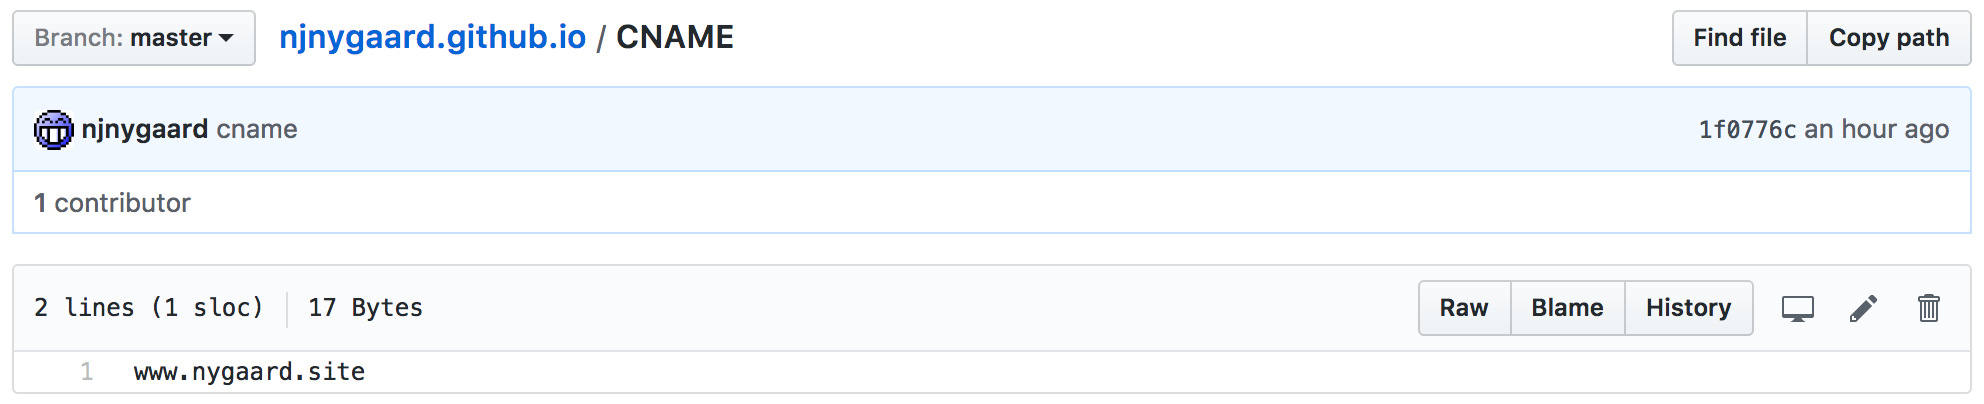Open the "cname" commit message link
This screenshot has width=1984, height=404.
257,129
